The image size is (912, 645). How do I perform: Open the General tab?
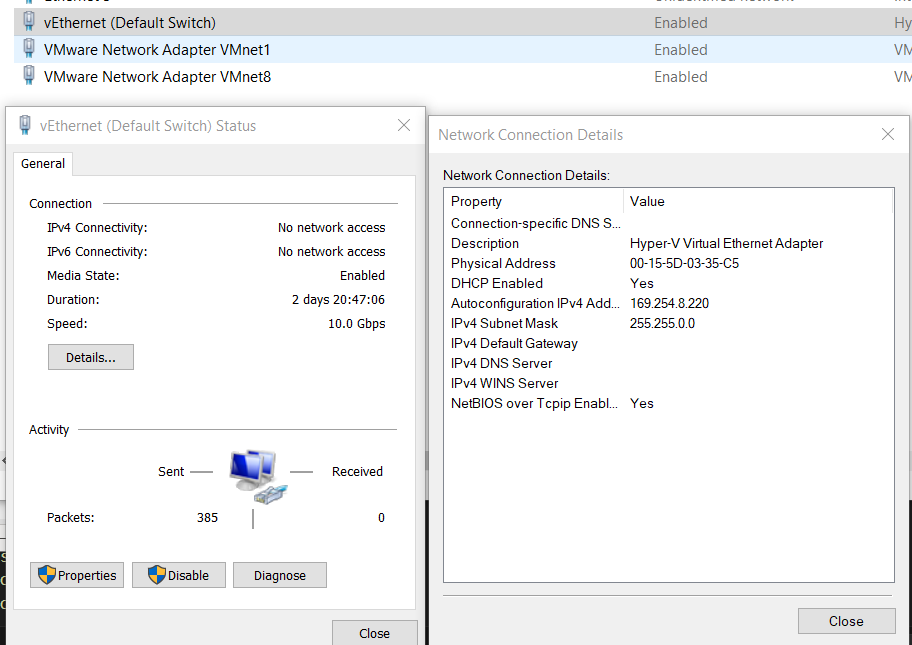tap(43, 163)
